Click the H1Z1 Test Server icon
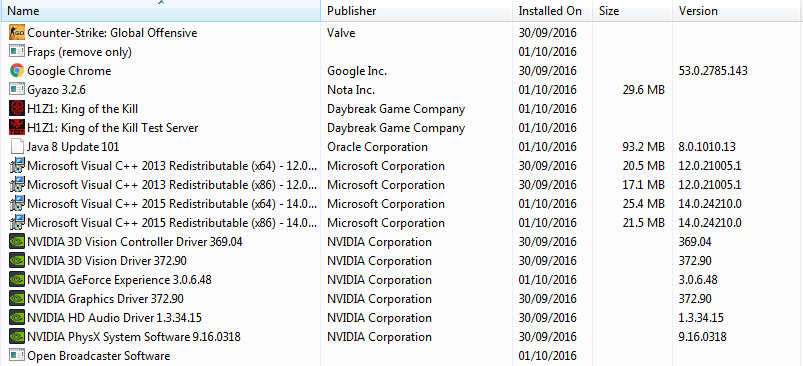Screen dimensions: 803x366 pyautogui.click(x=17, y=127)
